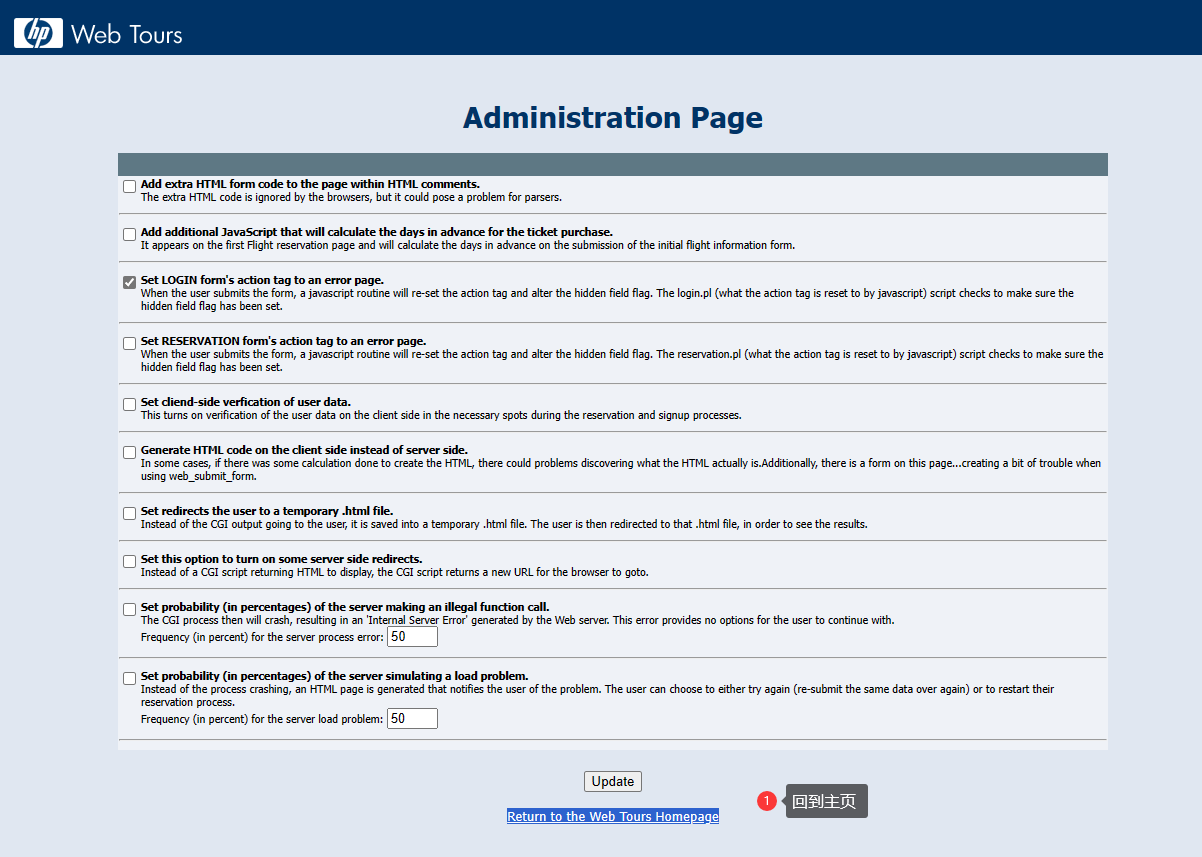Enable the server load problem probability checkbox
The width and height of the screenshot is (1202, 857).
[130, 678]
